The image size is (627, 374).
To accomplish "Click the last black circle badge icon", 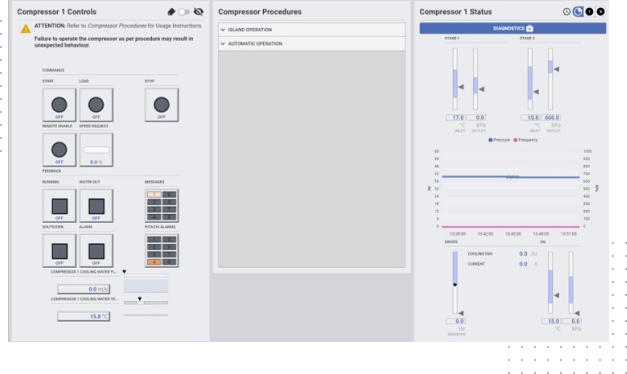I will (601, 12).
